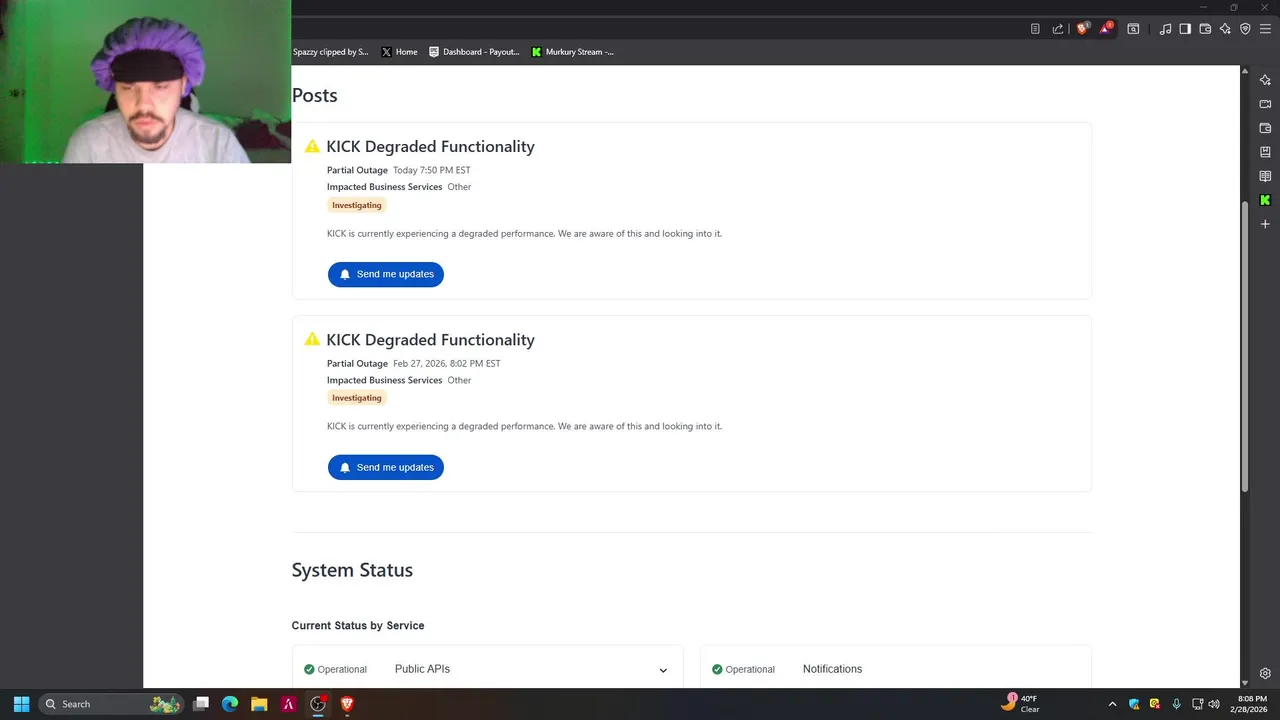The height and width of the screenshot is (720, 1280).
Task: Open the volume speaker tray icon
Action: point(1214,704)
